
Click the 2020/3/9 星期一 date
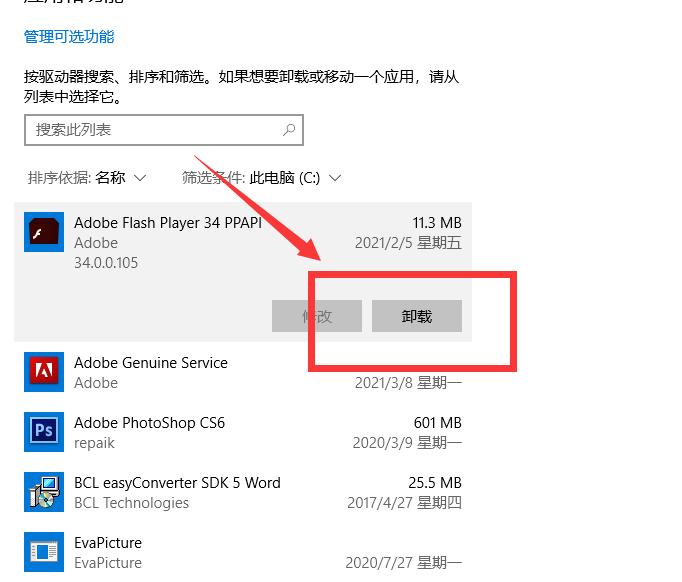click(x=407, y=443)
